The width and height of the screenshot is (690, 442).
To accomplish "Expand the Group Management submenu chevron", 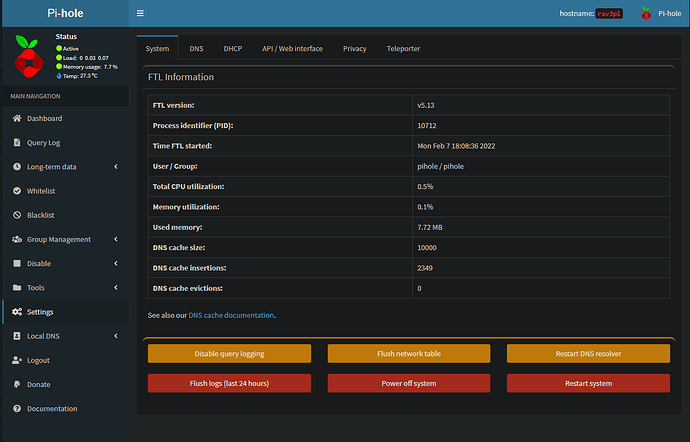I will coord(116,239).
